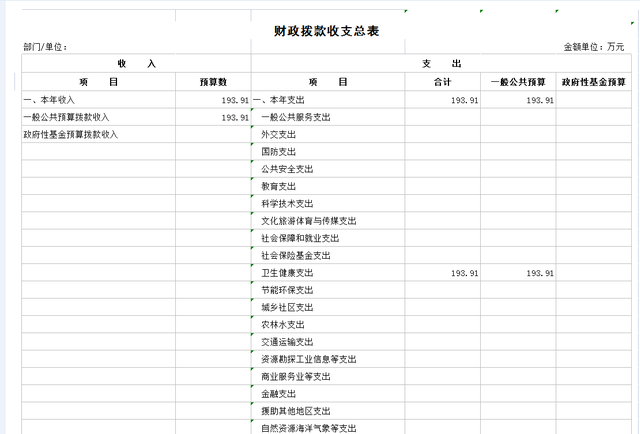Click the title 财政拨款收支总表

coord(326,31)
